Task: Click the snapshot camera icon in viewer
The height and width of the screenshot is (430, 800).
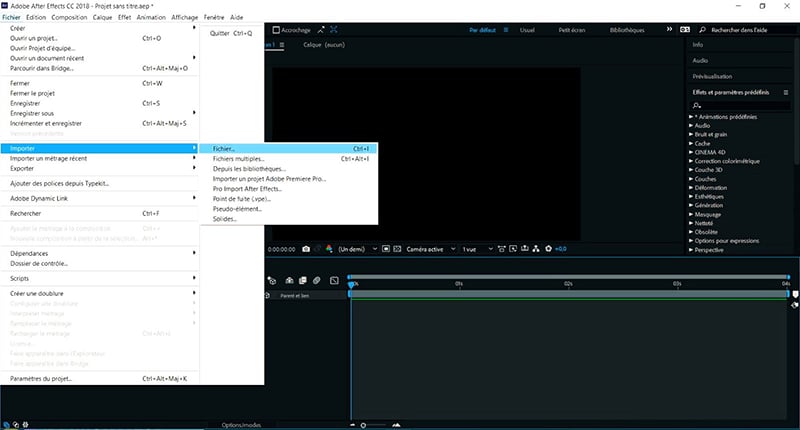Action: click(306, 248)
